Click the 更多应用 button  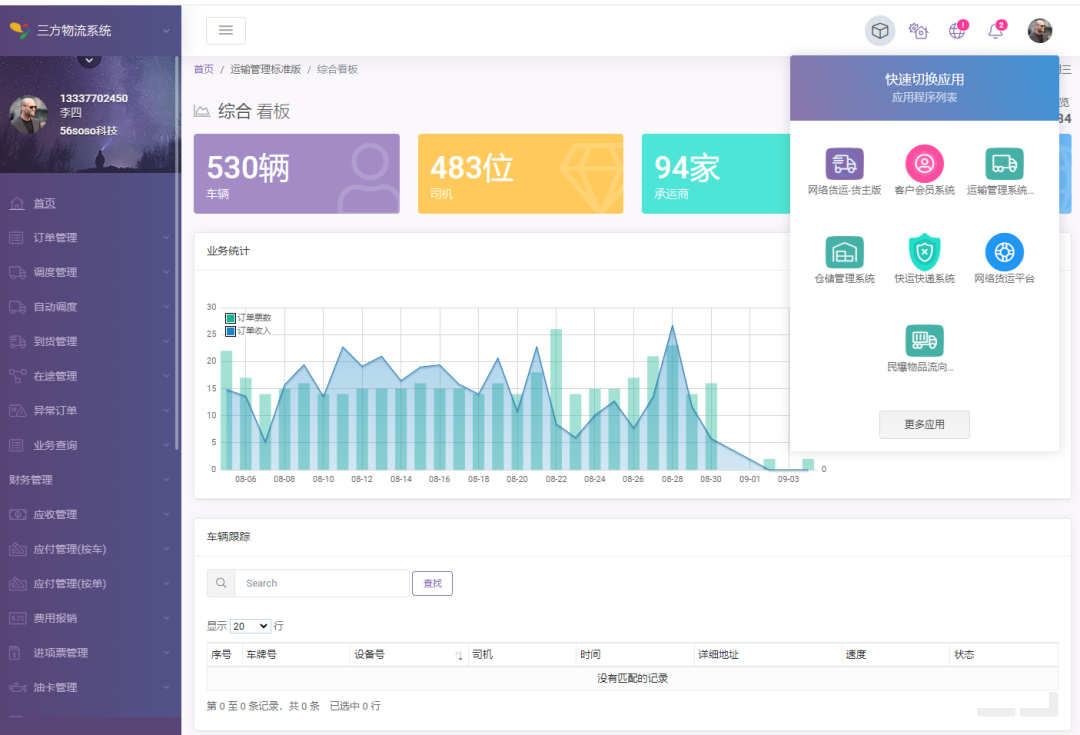point(924,424)
